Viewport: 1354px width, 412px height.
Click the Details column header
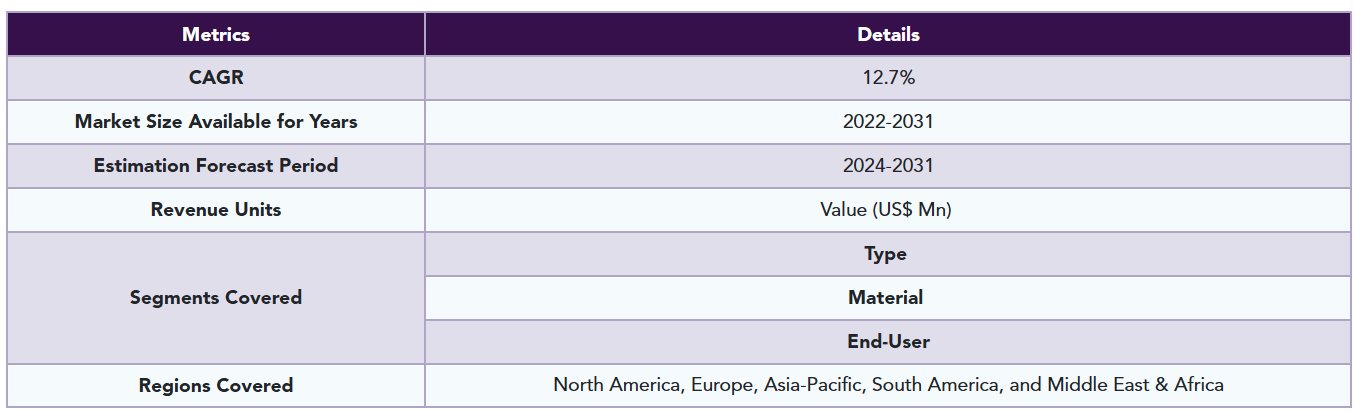(x=888, y=34)
